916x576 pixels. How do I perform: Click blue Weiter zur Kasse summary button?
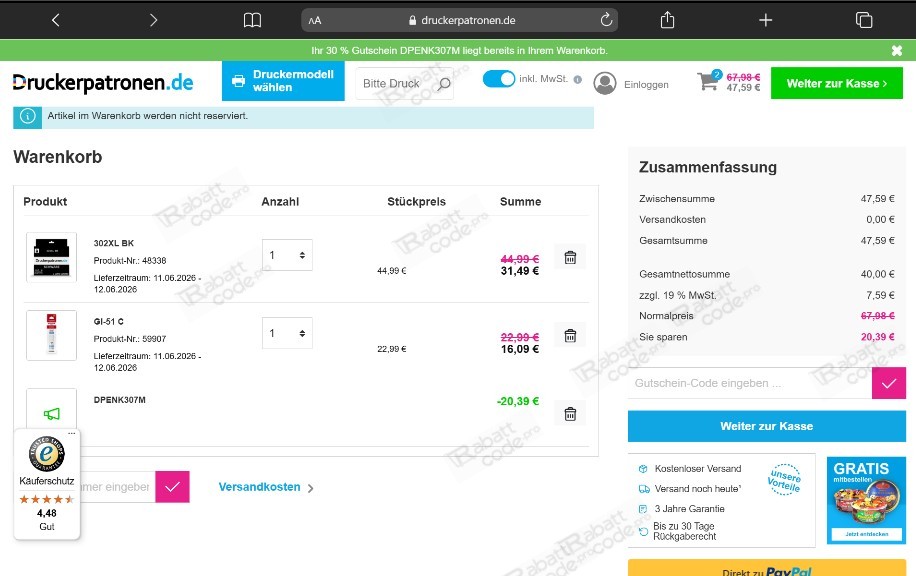click(766, 426)
